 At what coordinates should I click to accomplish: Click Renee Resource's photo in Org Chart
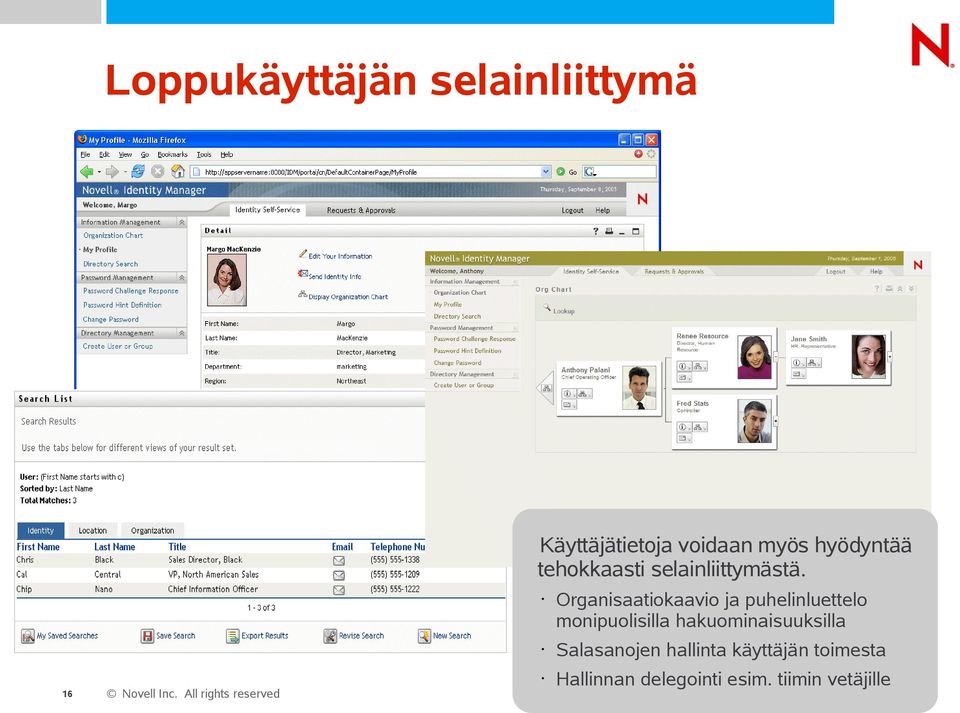point(754,357)
